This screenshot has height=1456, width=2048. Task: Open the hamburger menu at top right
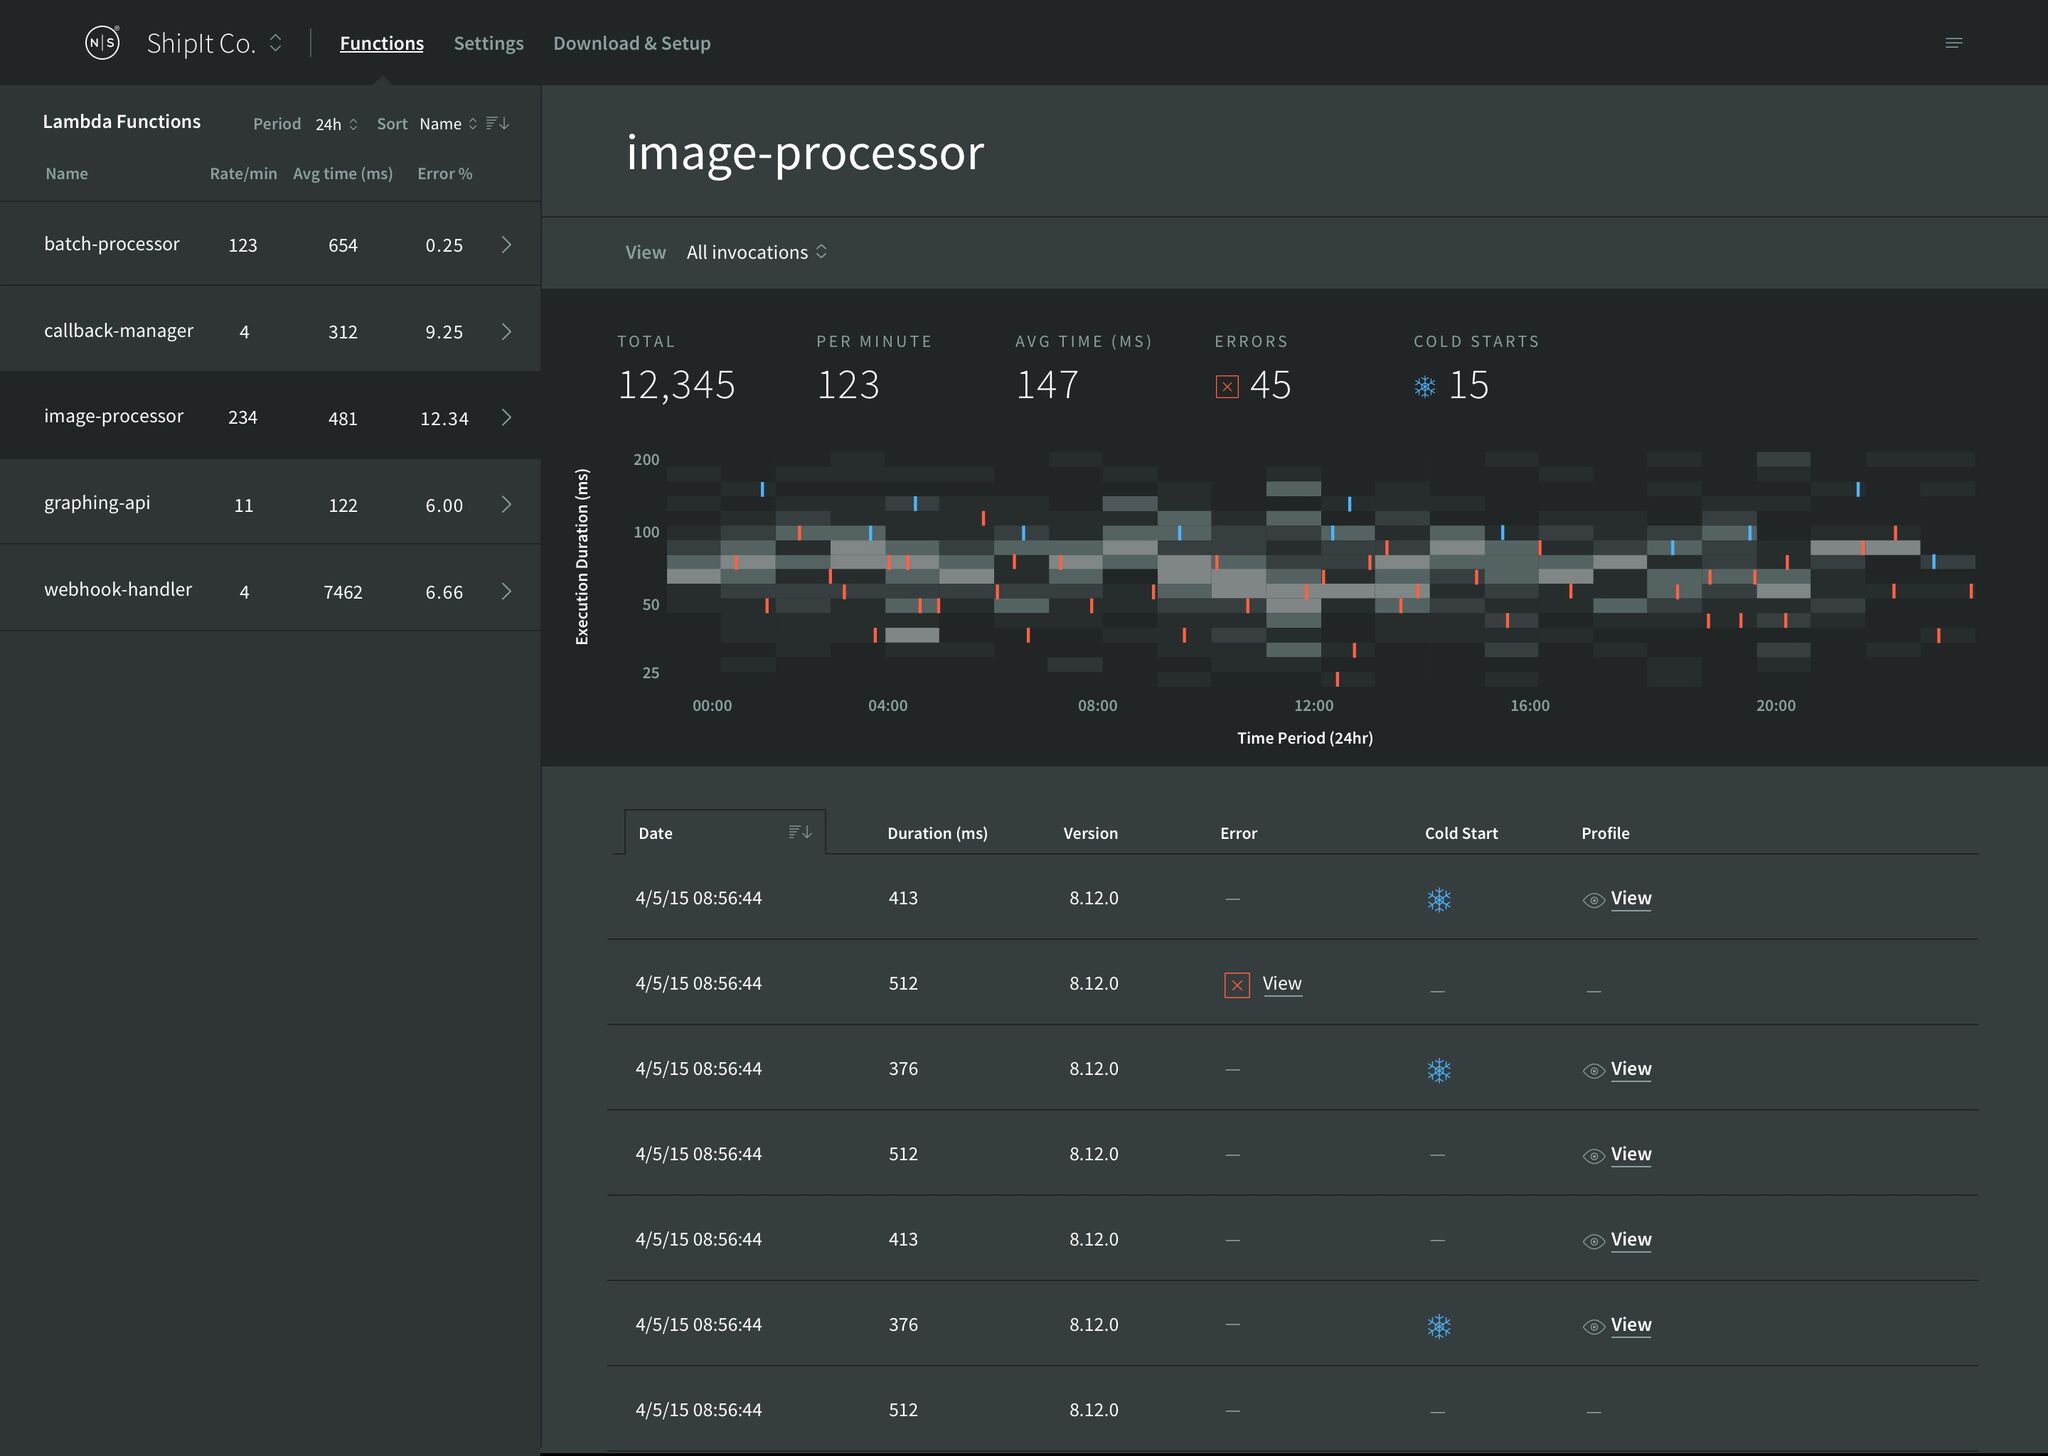(1953, 43)
